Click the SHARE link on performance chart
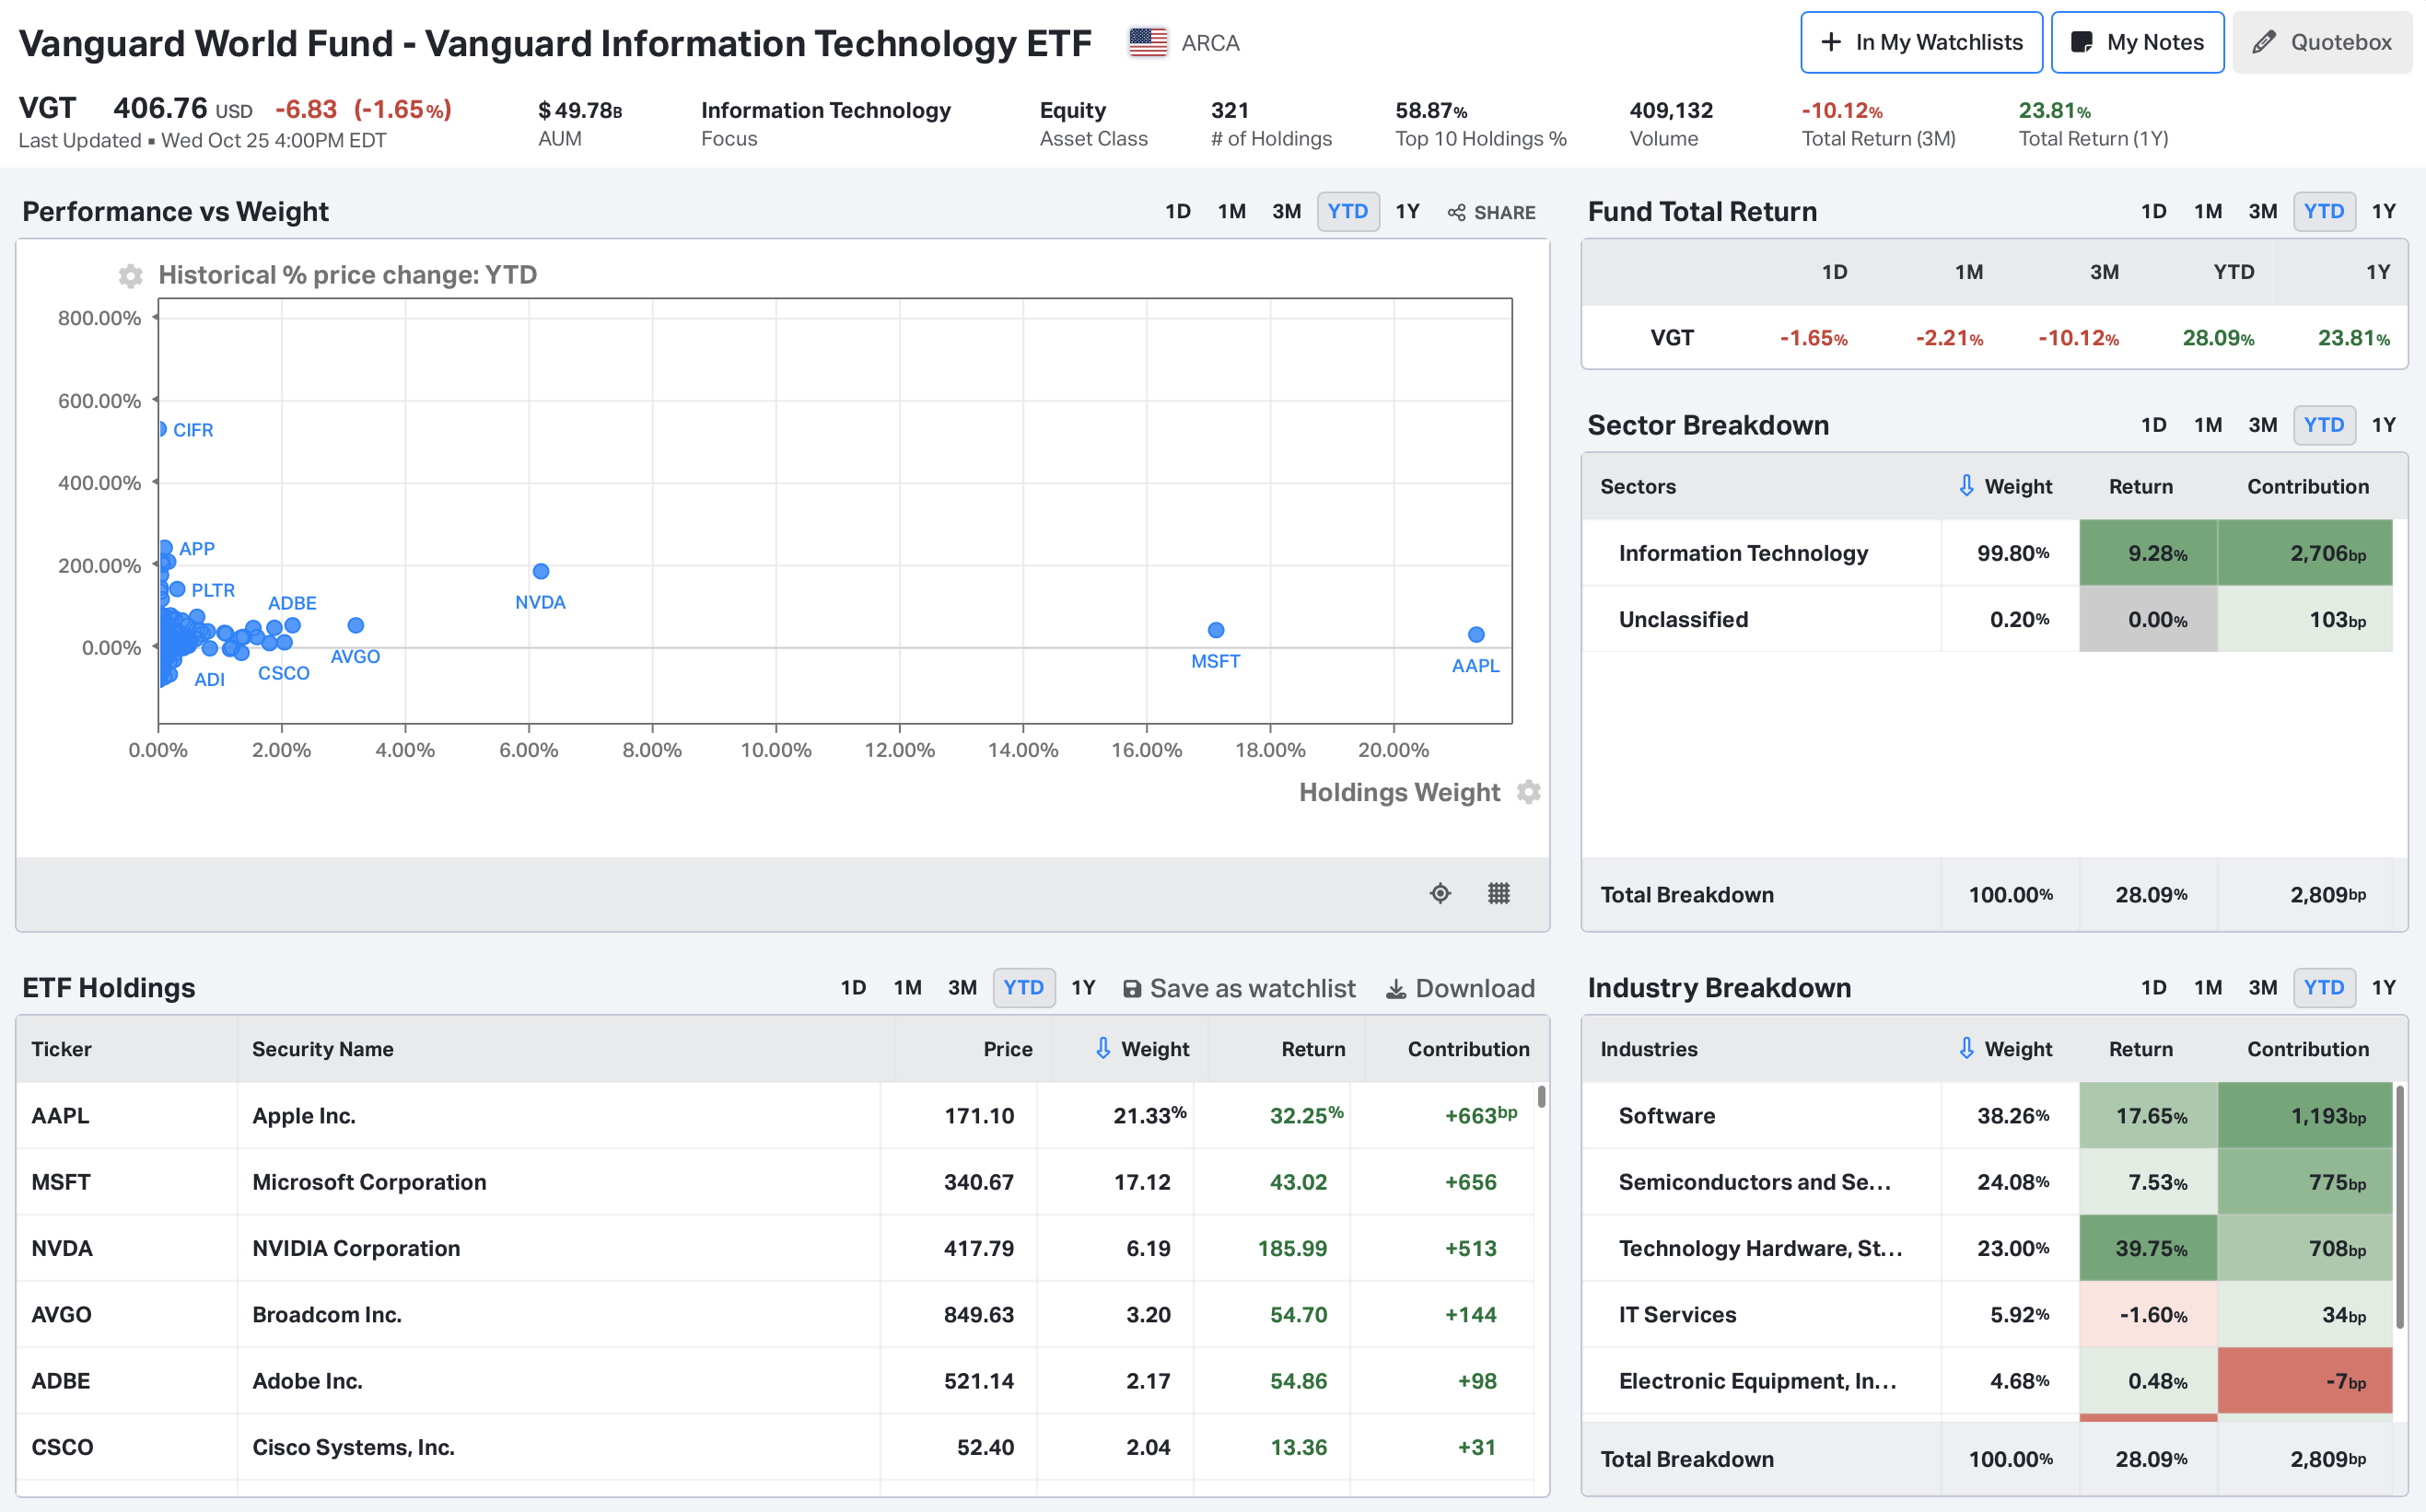 coord(1491,212)
